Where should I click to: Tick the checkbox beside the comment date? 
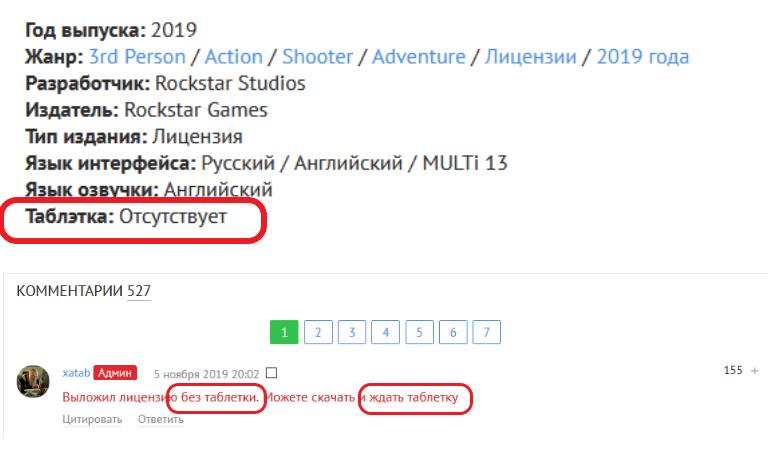(271, 373)
